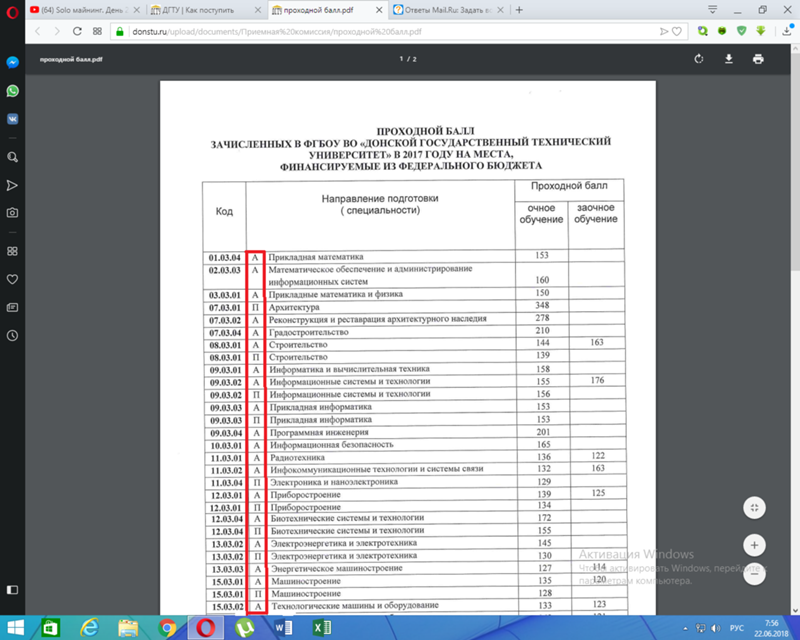This screenshot has width=800, height=640.
Task: Reload the current page
Action: click(77, 31)
